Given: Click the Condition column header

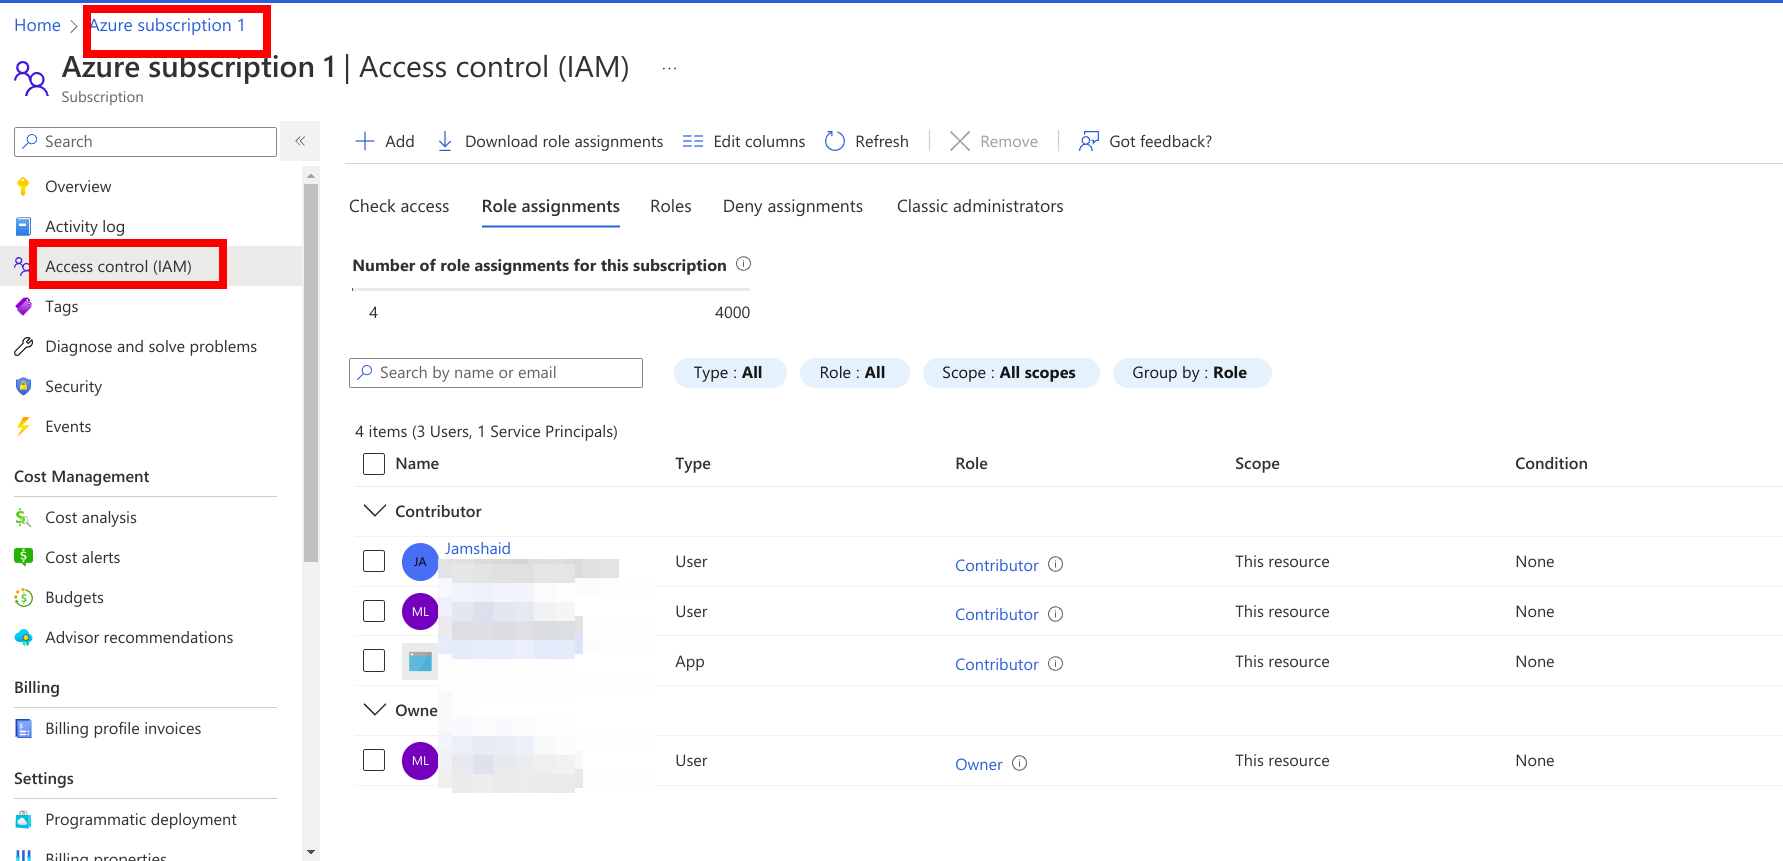Looking at the screenshot, I should pyautogui.click(x=1551, y=463).
